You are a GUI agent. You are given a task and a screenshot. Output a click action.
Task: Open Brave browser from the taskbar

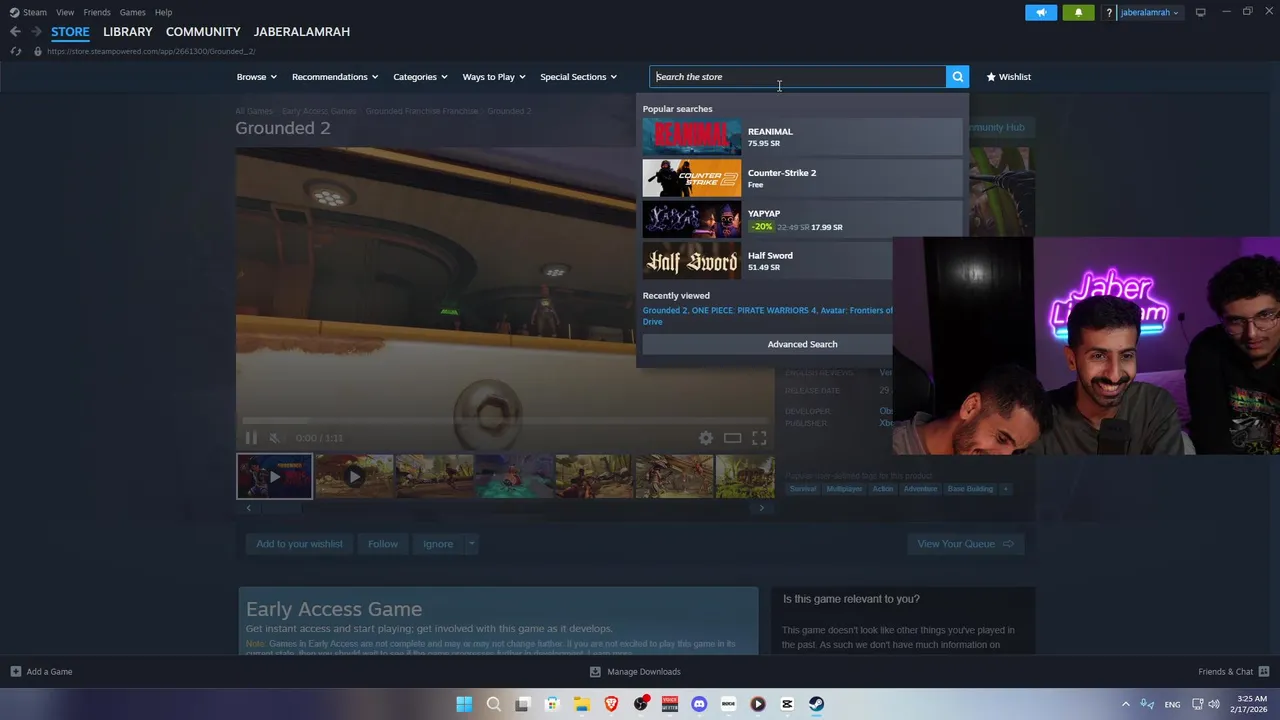pos(611,704)
